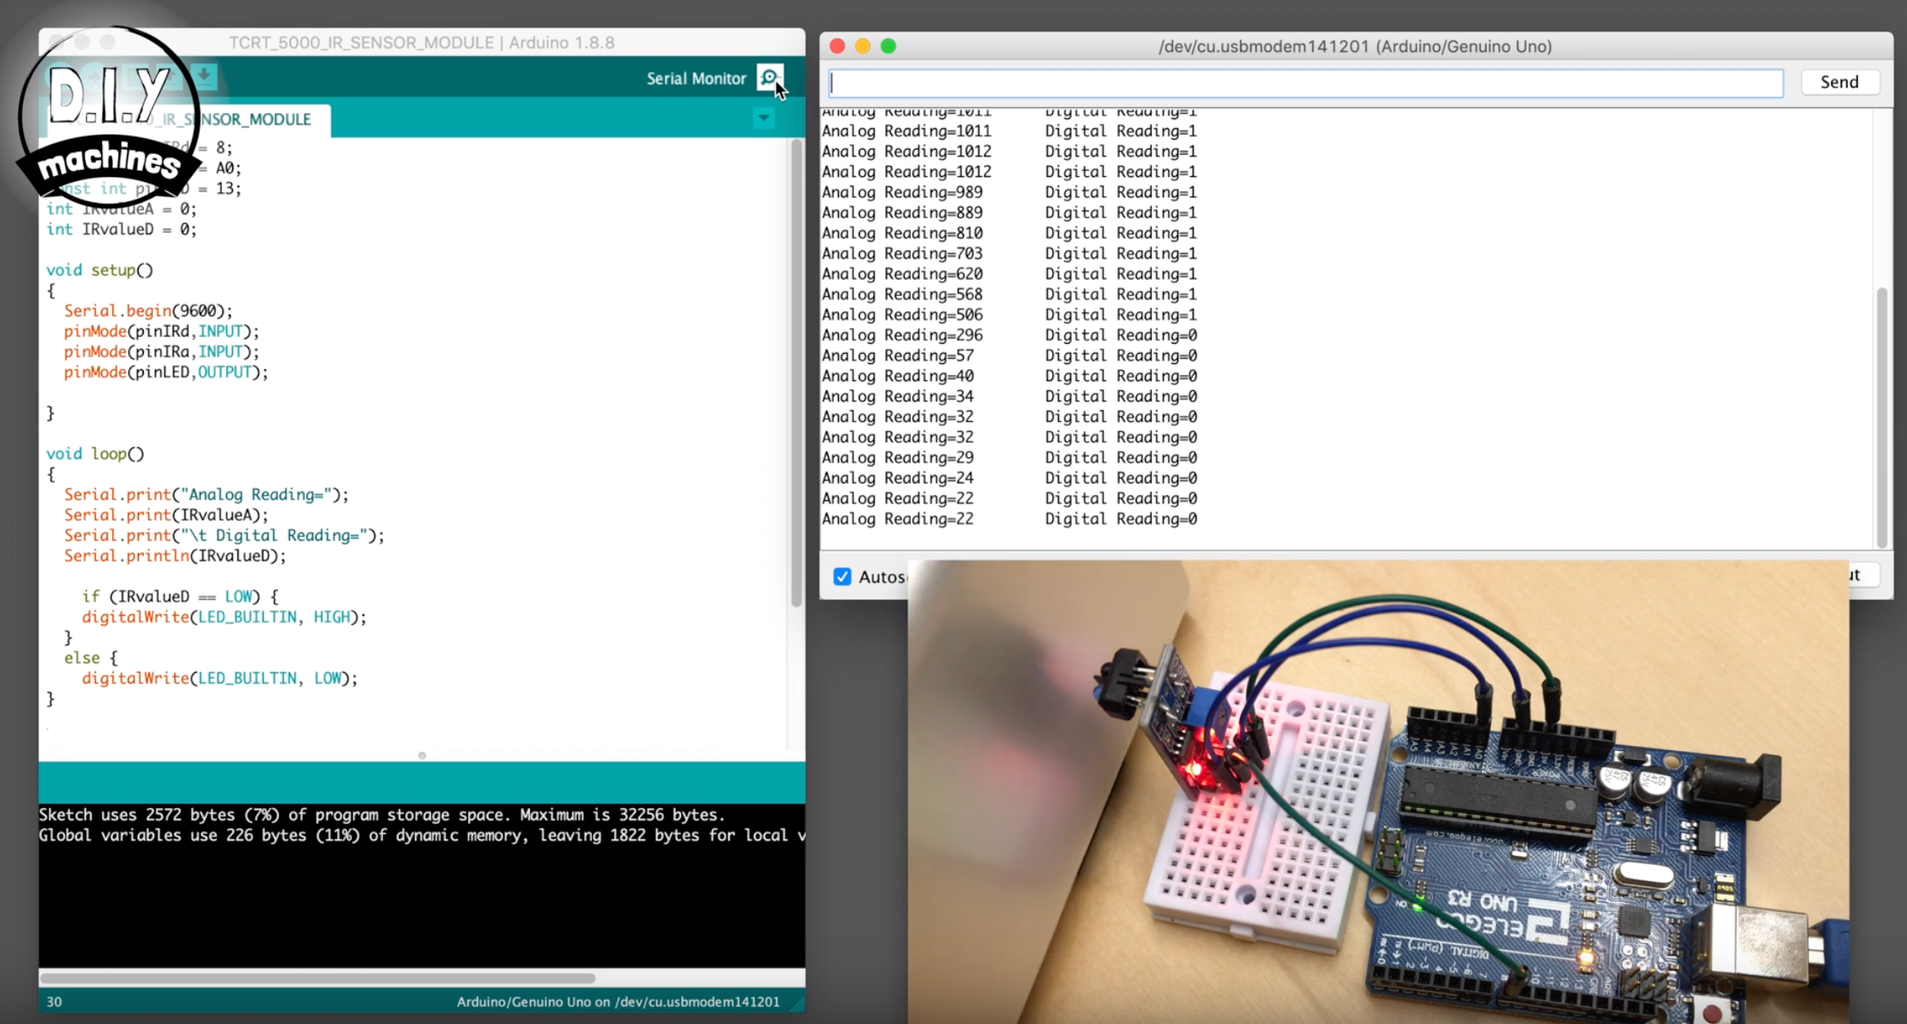This screenshot has width=1907, height=1024.
Task: Place cursor on the void loop() line
Action: point(96,454)
